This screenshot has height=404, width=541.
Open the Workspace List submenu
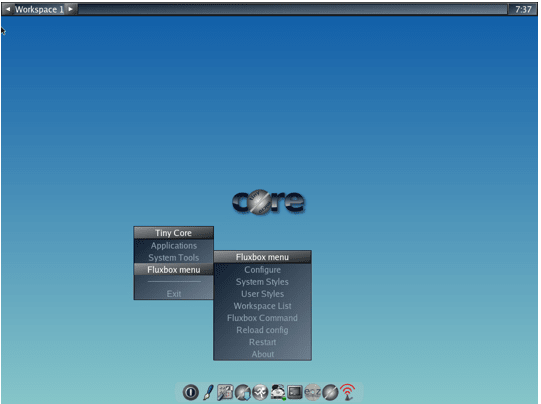262,306
